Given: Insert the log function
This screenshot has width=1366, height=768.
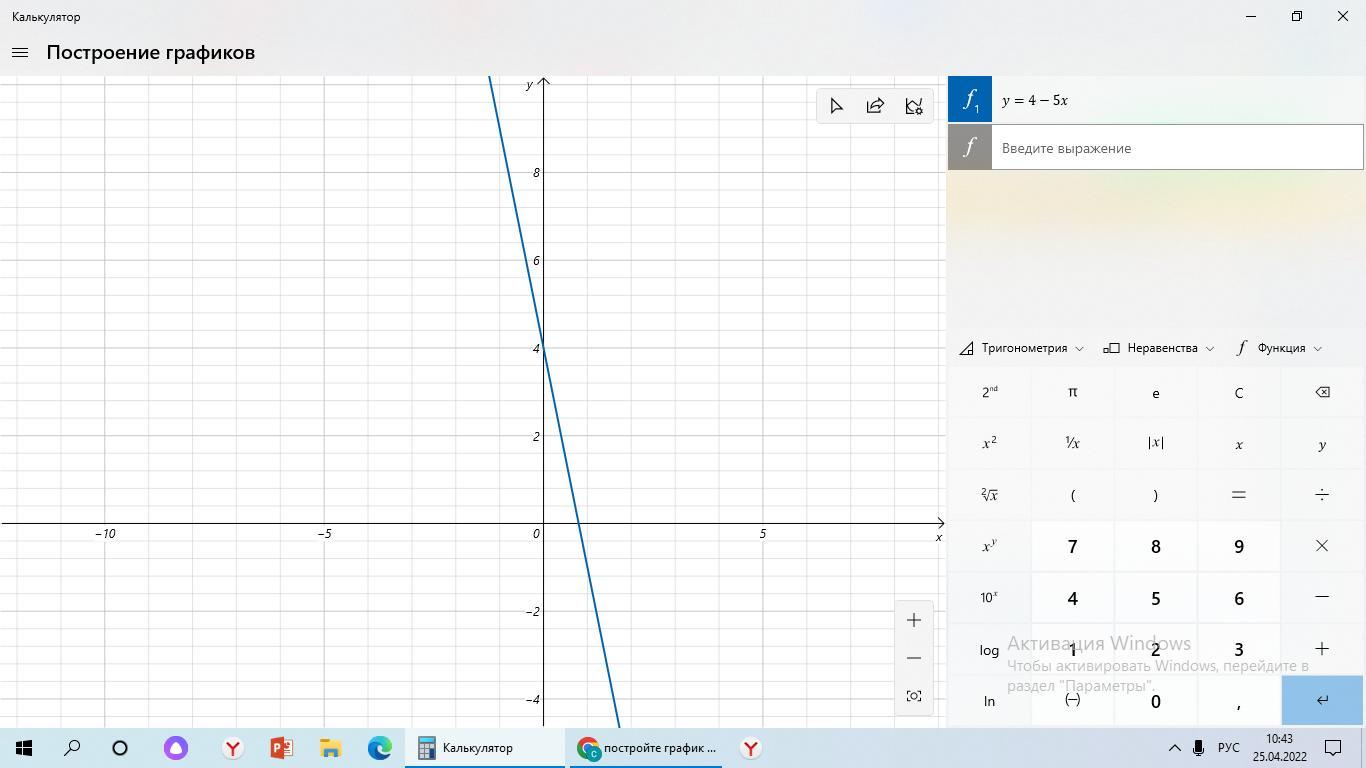Looking at the screenshot, I should point(989,650).
